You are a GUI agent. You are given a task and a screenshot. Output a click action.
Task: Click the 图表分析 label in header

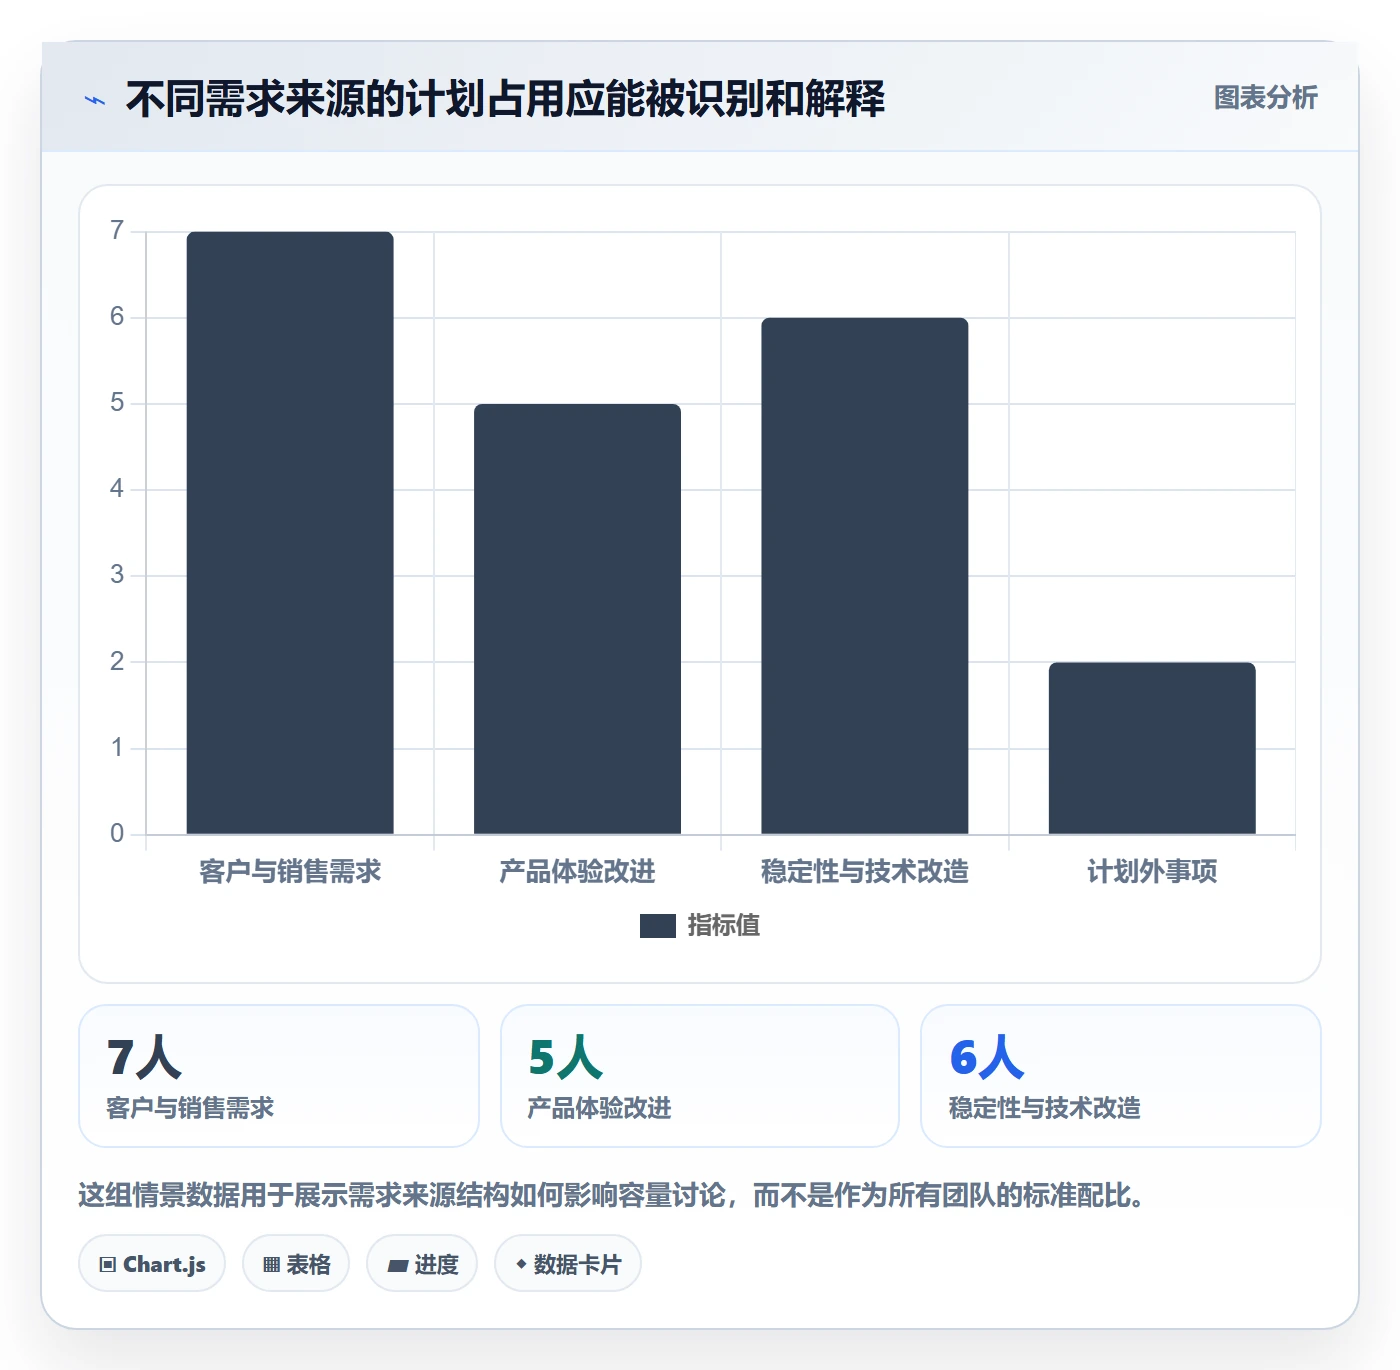click(1265, 98)
